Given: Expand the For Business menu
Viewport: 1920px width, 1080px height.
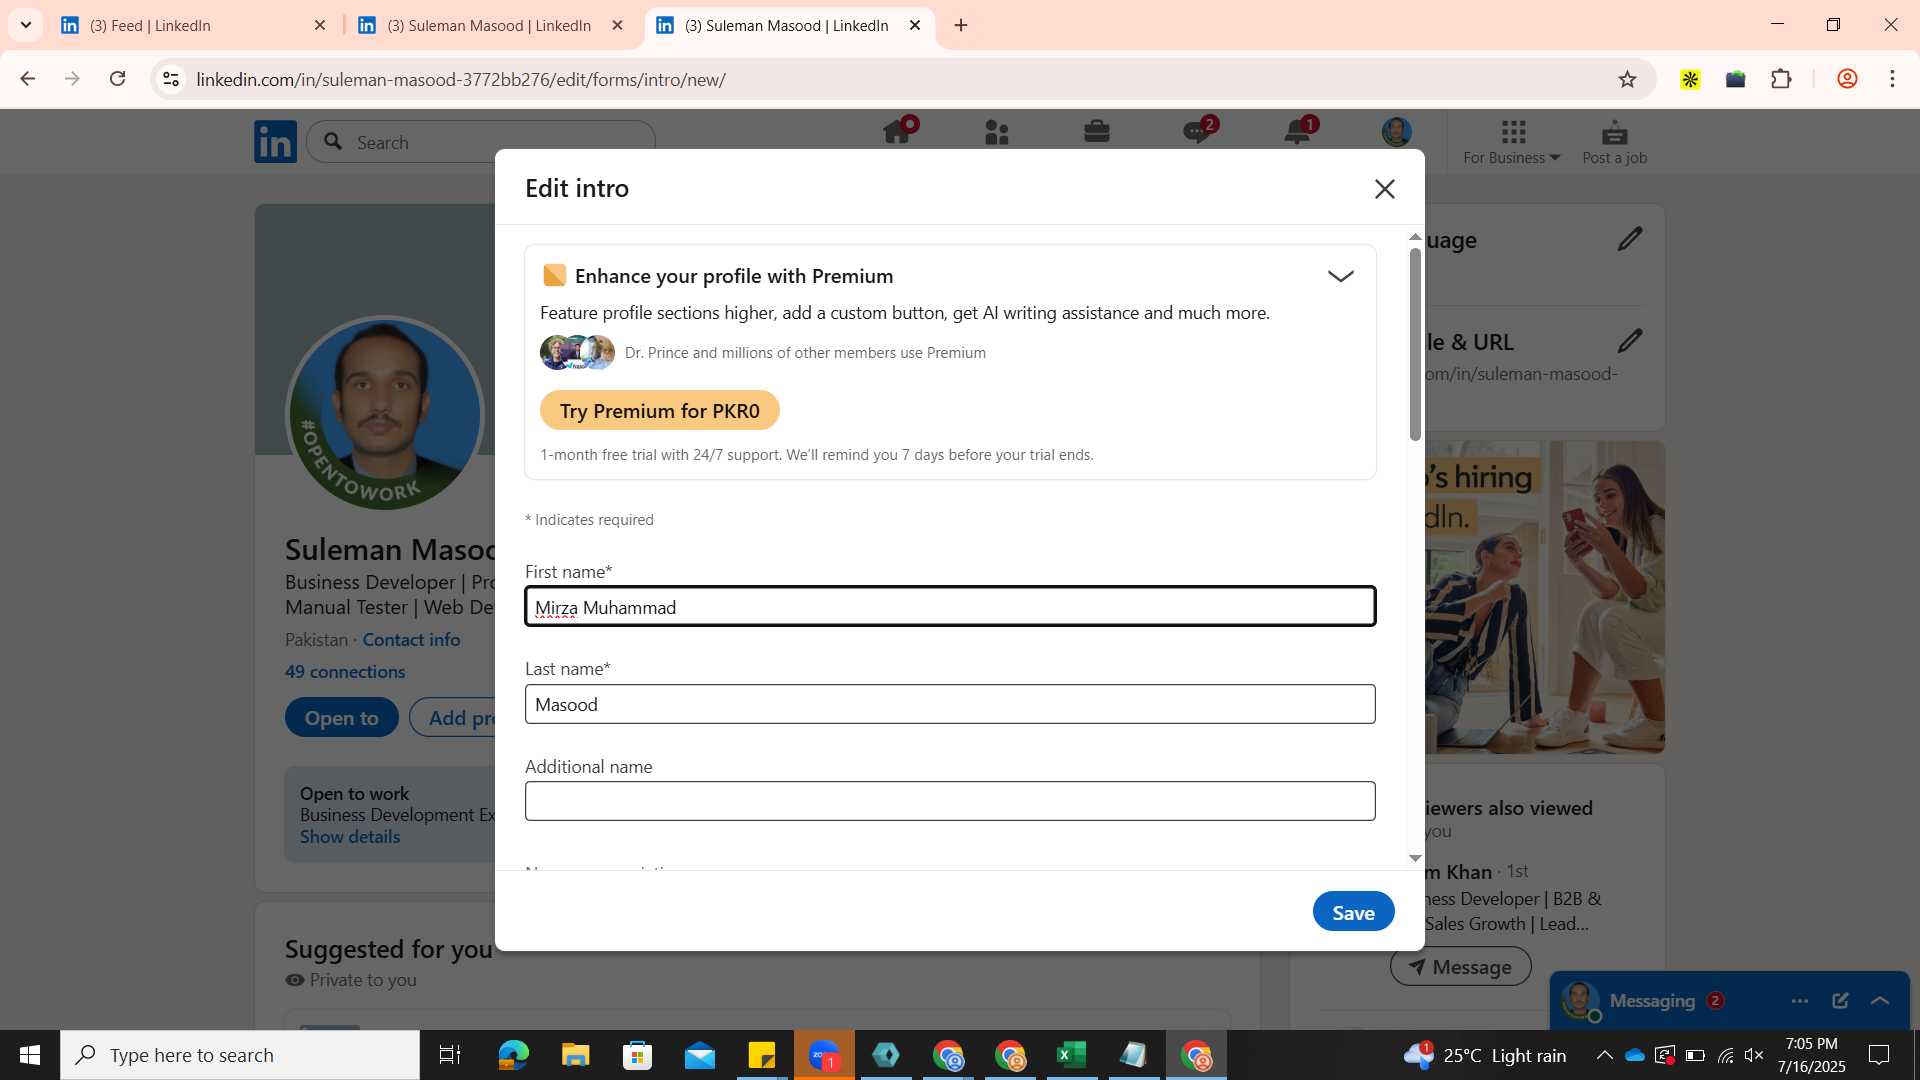Looking at the screenshot, I should (1512, 142).
